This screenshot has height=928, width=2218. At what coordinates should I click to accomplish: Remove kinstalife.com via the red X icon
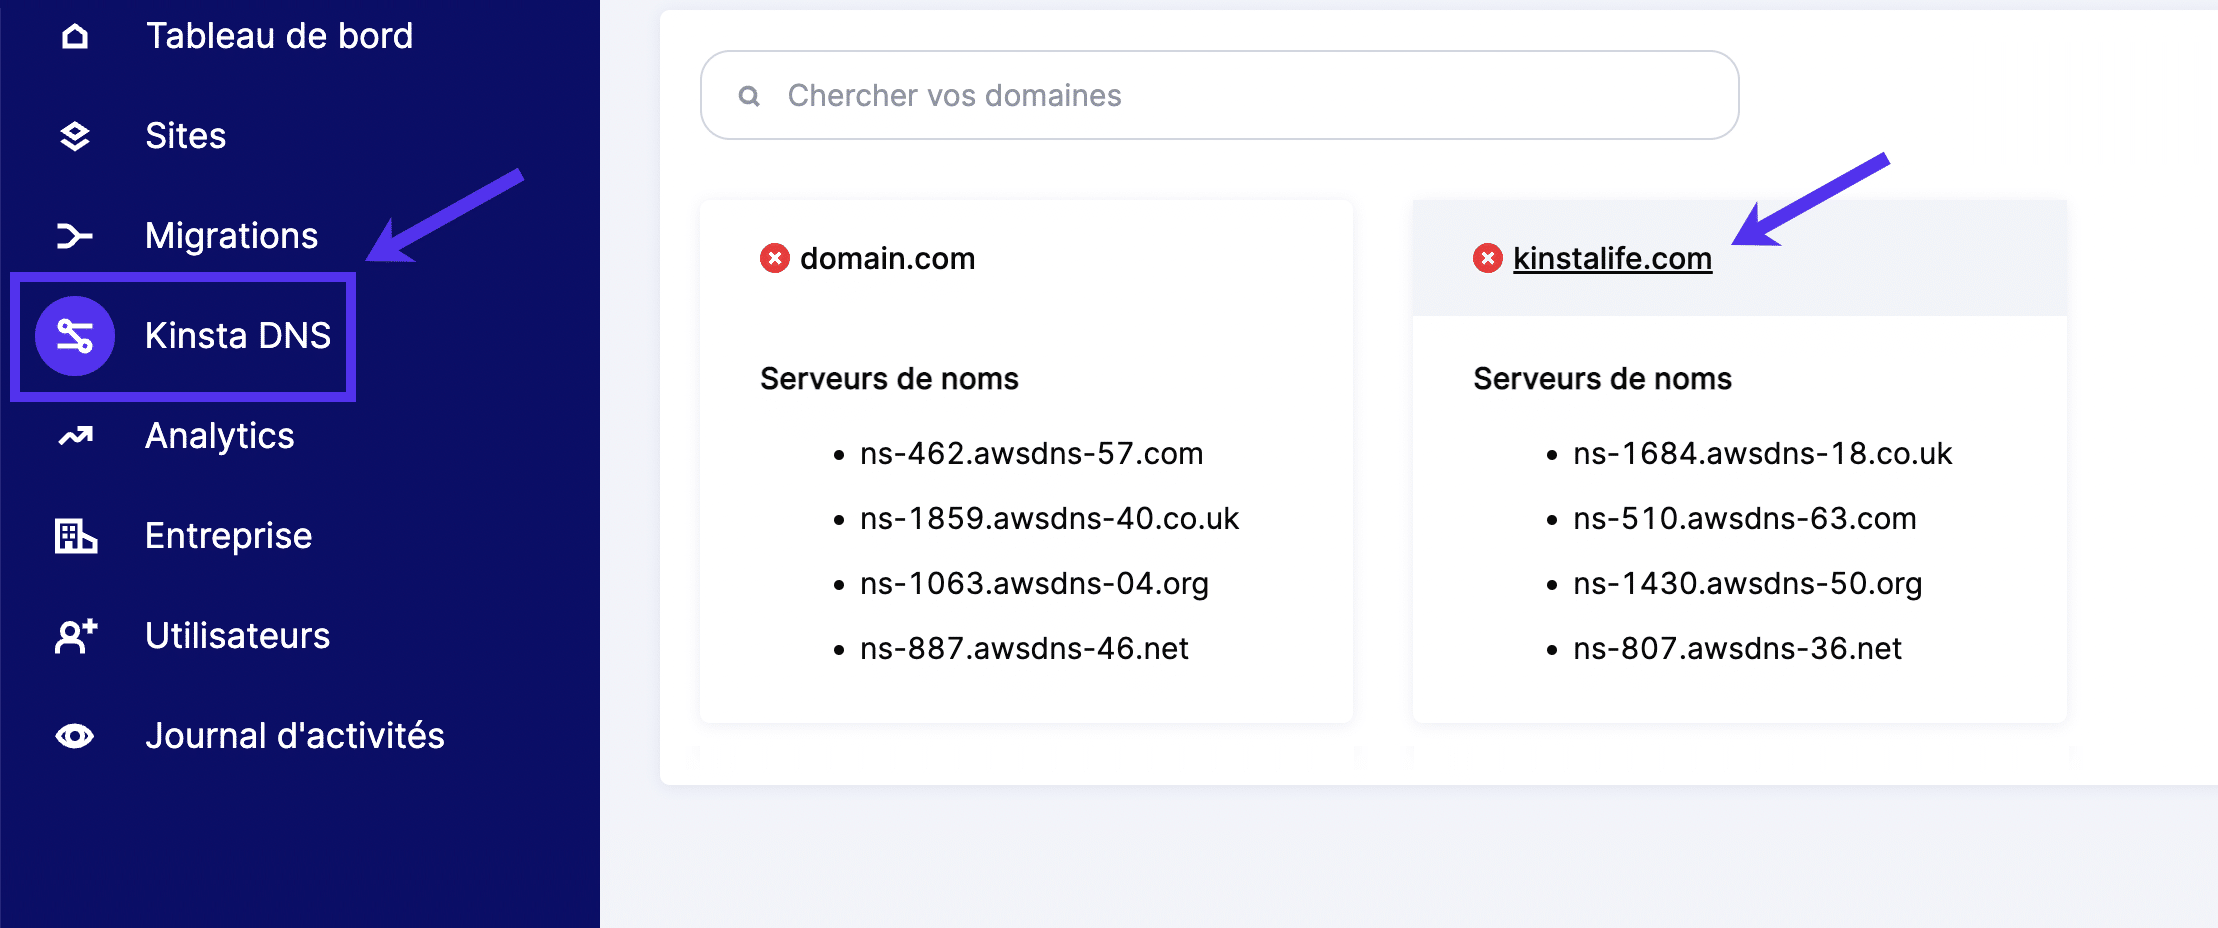1486,258
